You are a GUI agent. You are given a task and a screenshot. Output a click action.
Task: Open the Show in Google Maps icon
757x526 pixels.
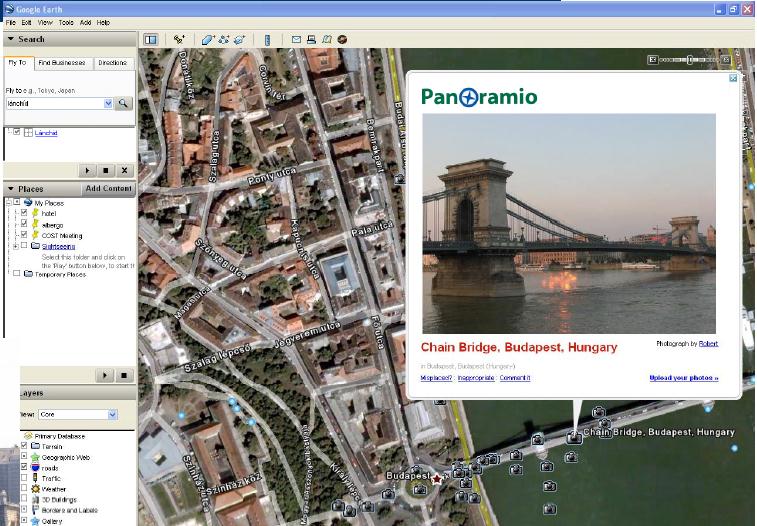[327, 40]
